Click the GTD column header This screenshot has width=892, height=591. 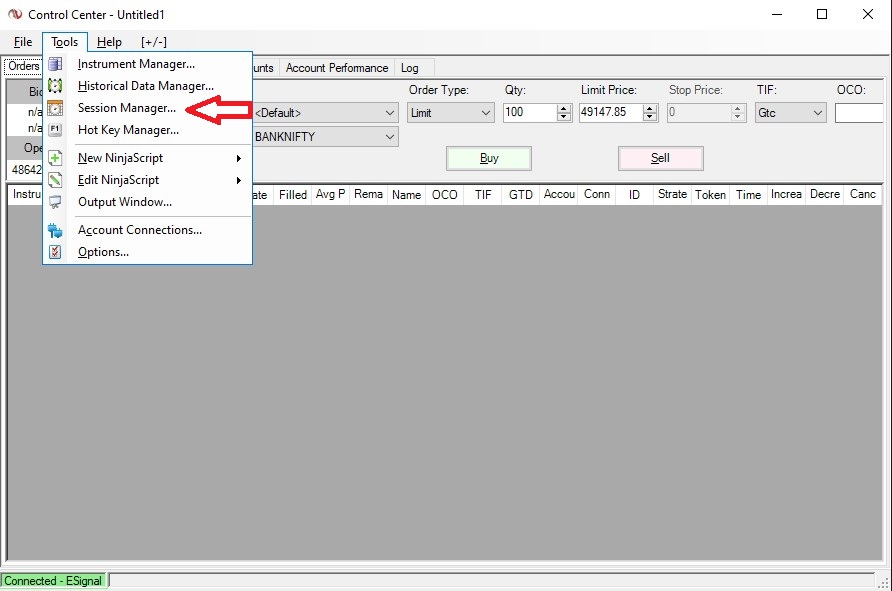pos(521,195)
